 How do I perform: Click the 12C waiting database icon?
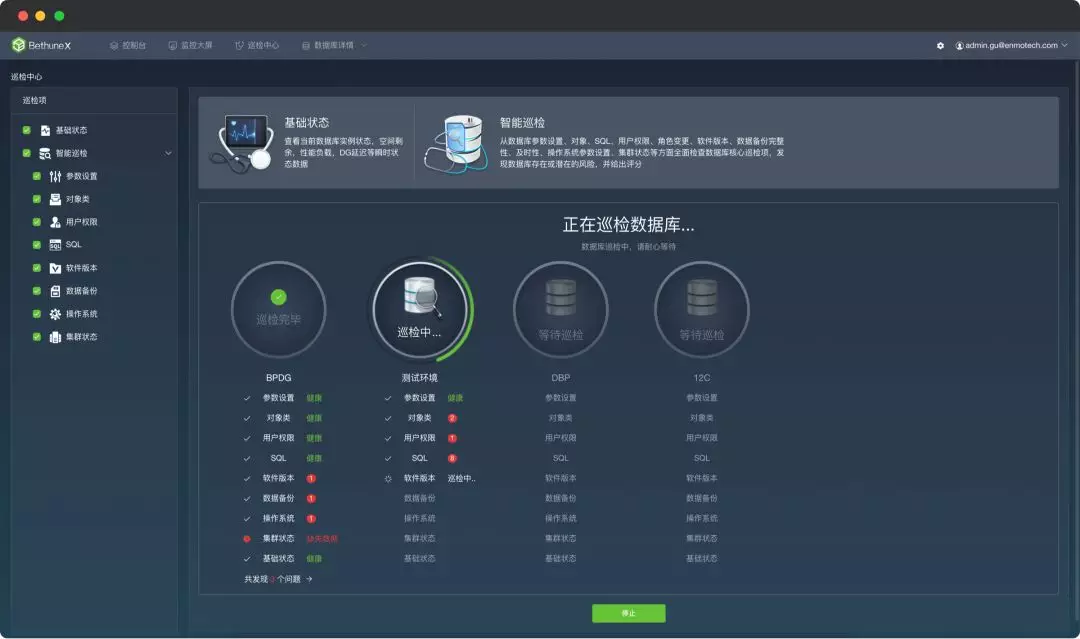(x=702, y=297)
